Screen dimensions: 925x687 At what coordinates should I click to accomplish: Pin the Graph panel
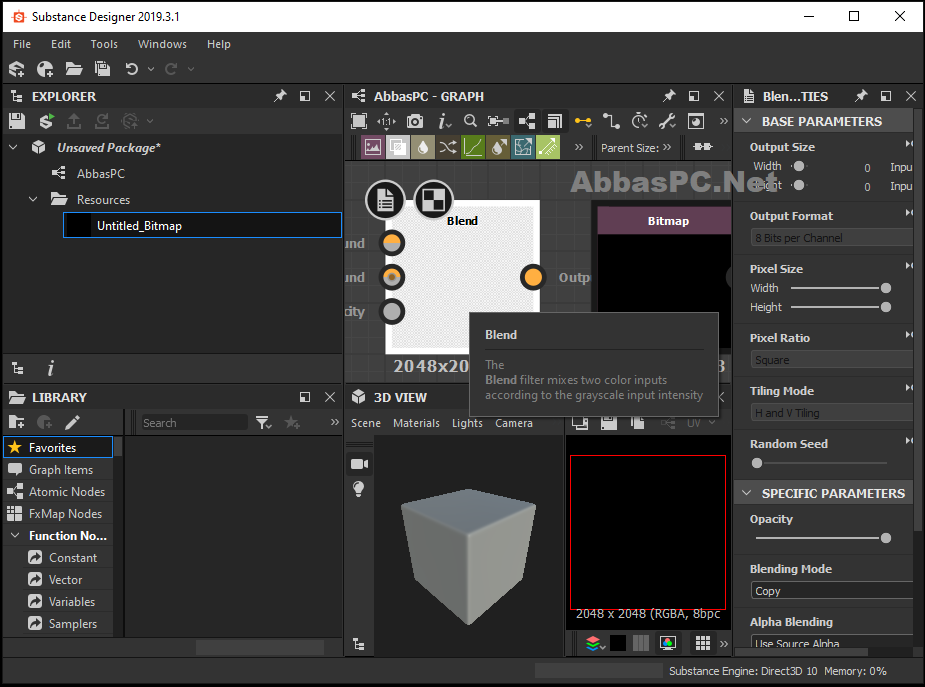coord(668,96)
